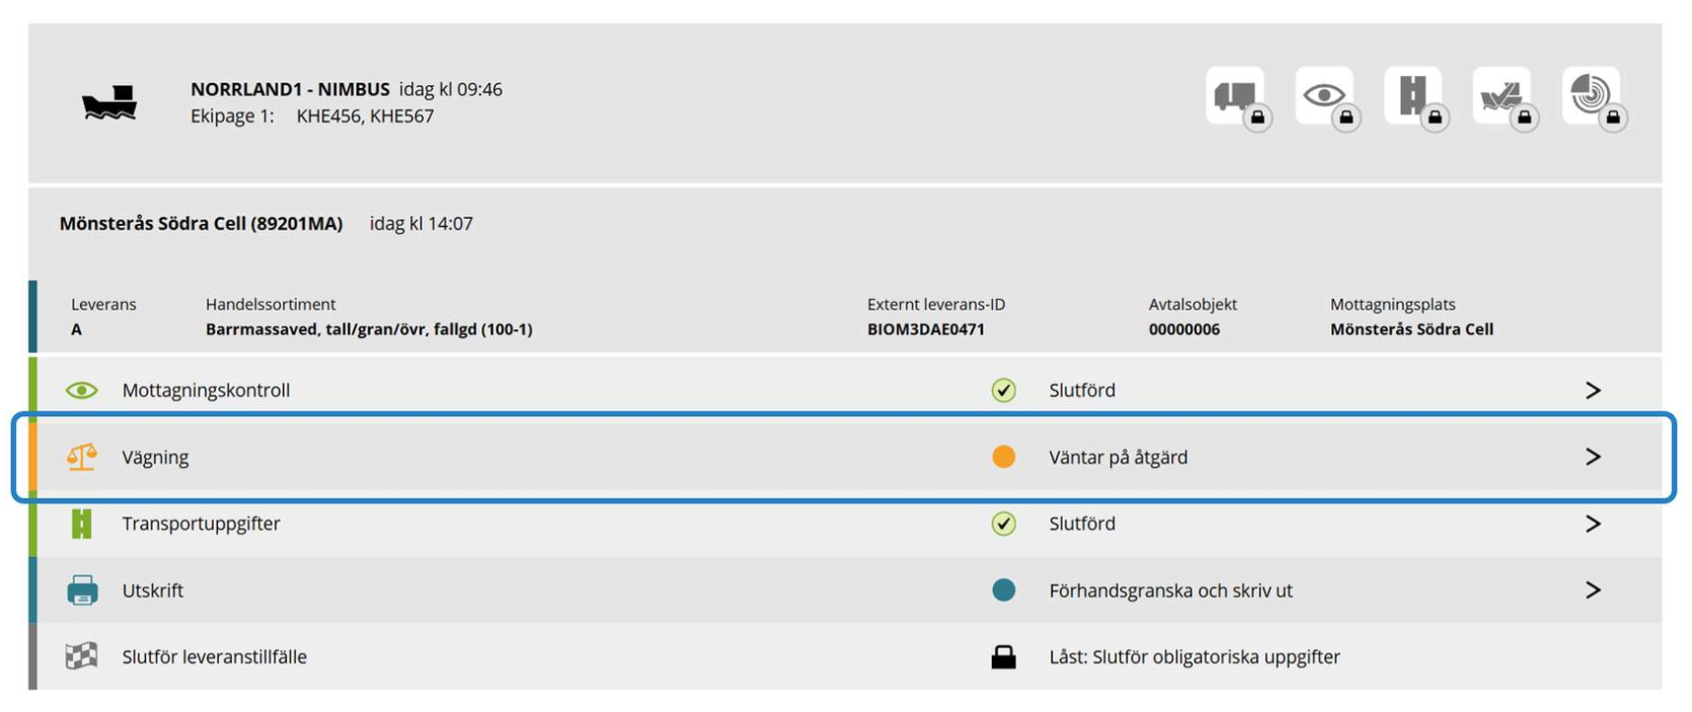This screenshot has height=712, width=1692.
Task: Select the Vägning task label
Action: point(155,457)
